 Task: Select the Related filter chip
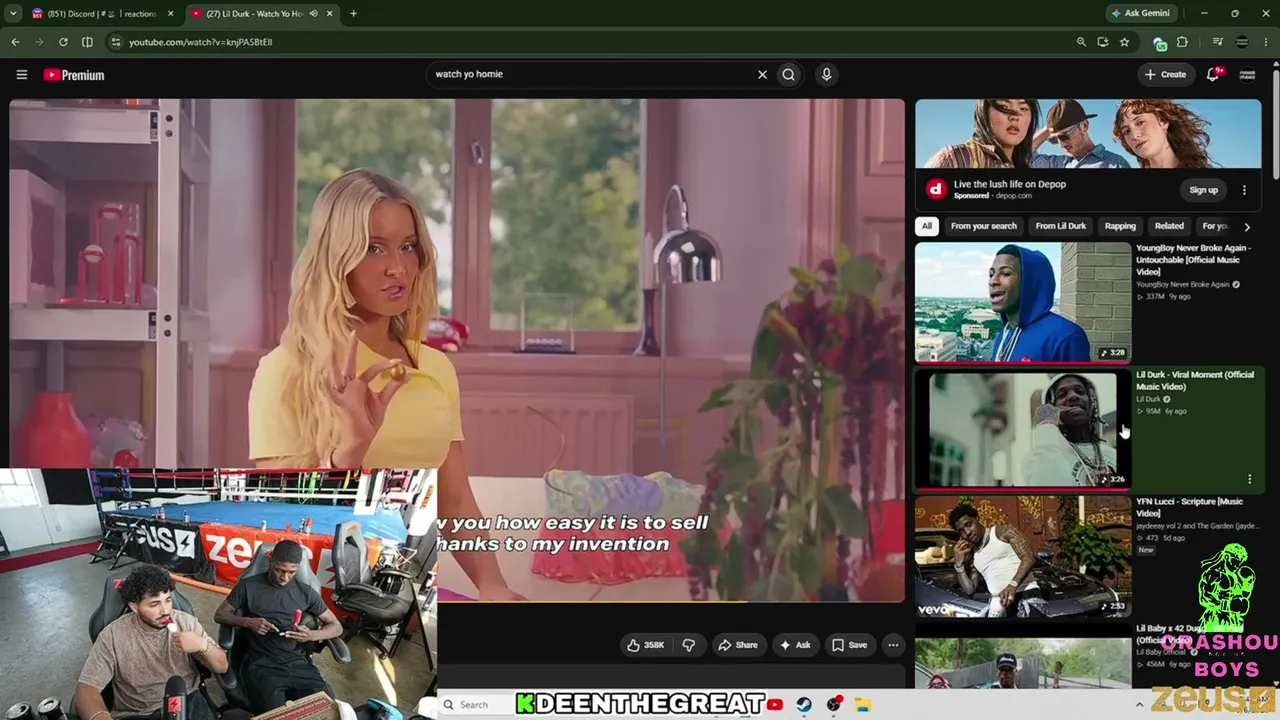1169,226
